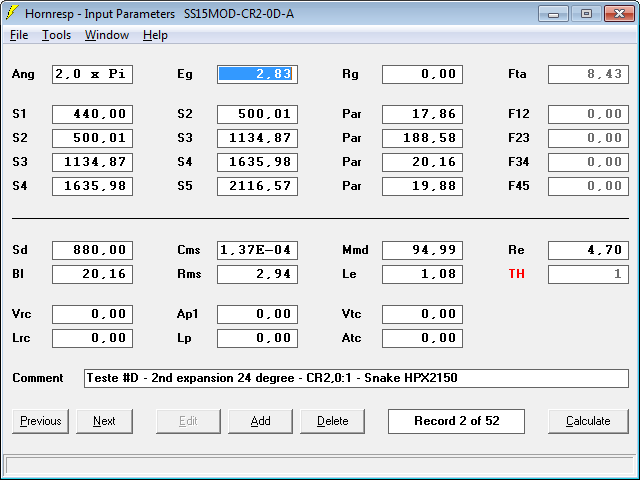Viewport: 640px width, 480px height.
Task: Click the Add record button
Action: click(260, 421)
